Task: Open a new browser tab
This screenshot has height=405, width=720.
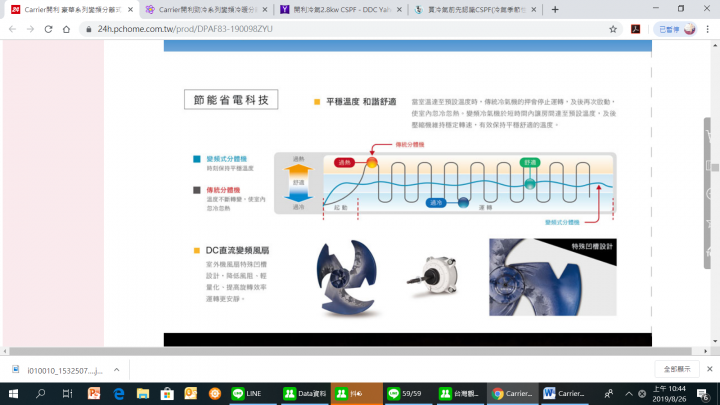Action: [555, 9]
